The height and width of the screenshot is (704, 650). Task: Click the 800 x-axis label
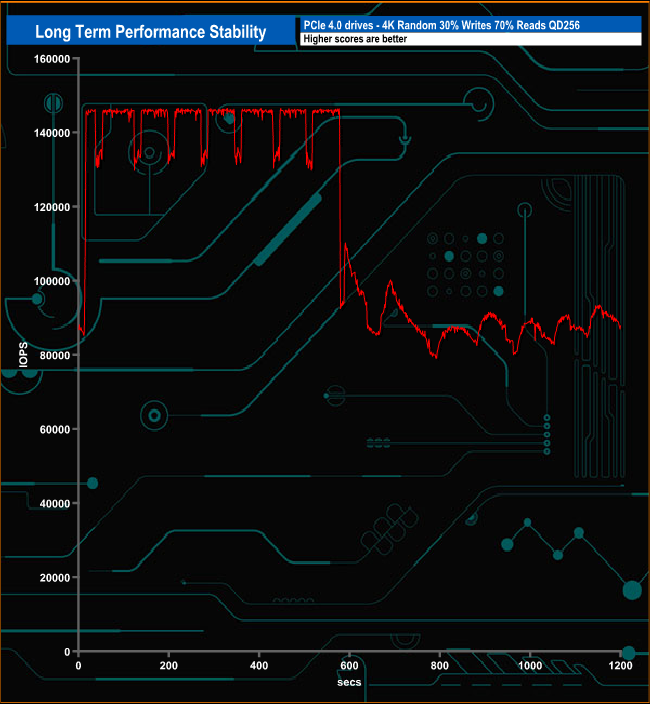coord(439,666)
